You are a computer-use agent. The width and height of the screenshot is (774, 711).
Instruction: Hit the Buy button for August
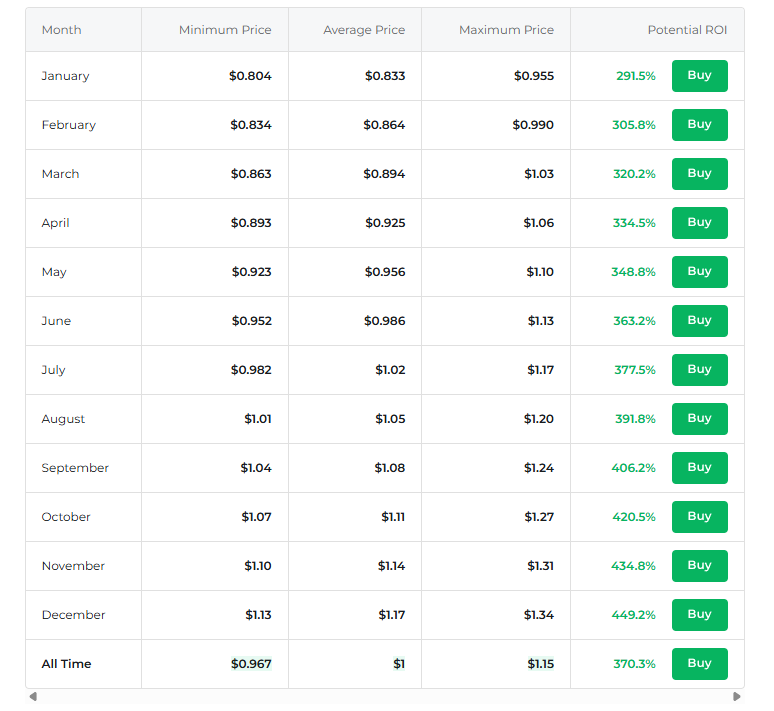pos(699,419)
